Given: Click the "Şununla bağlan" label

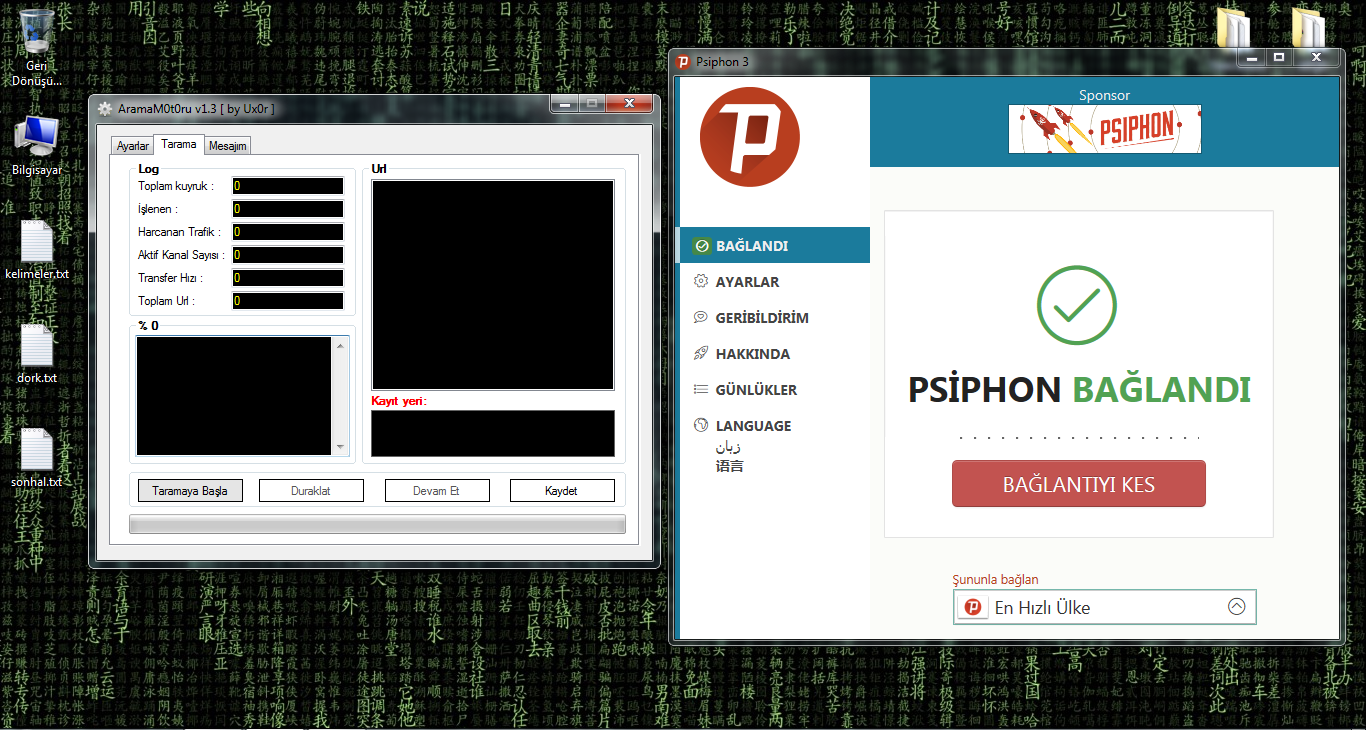Looking at the screenshot, I should click(x=995, y=579).
